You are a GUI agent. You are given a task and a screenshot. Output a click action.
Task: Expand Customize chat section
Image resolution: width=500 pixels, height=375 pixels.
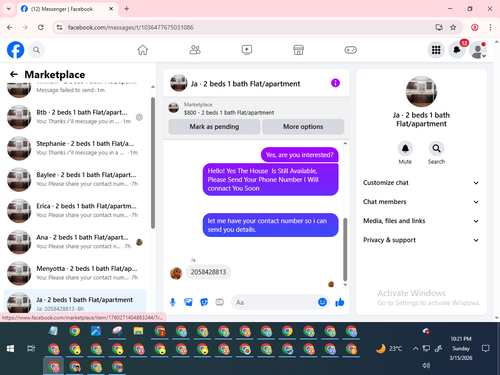click(x=421, y=183)
